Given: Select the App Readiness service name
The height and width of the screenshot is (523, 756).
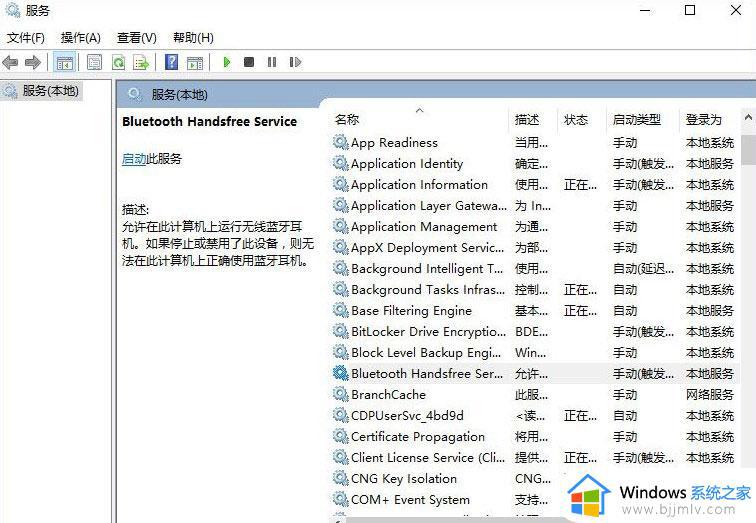Looking at the screenshot, I should tap(394, 143).
